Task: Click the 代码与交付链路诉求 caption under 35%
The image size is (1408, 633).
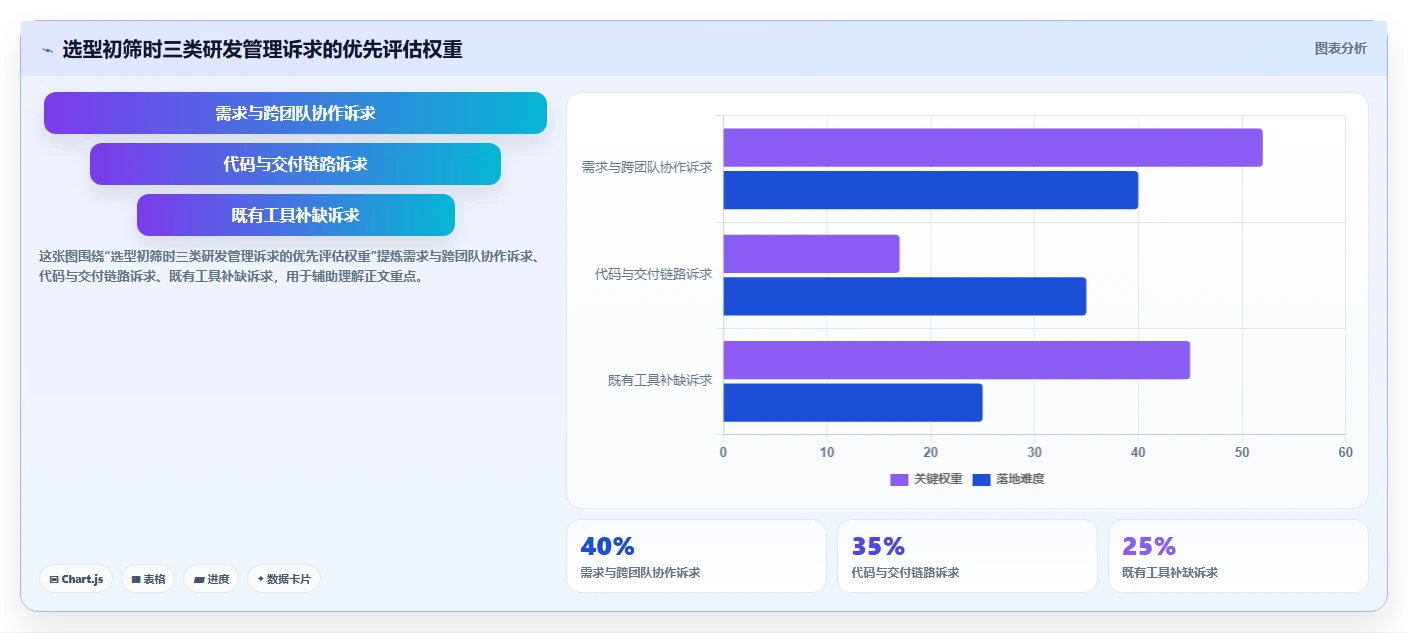Action: [905, 573]
